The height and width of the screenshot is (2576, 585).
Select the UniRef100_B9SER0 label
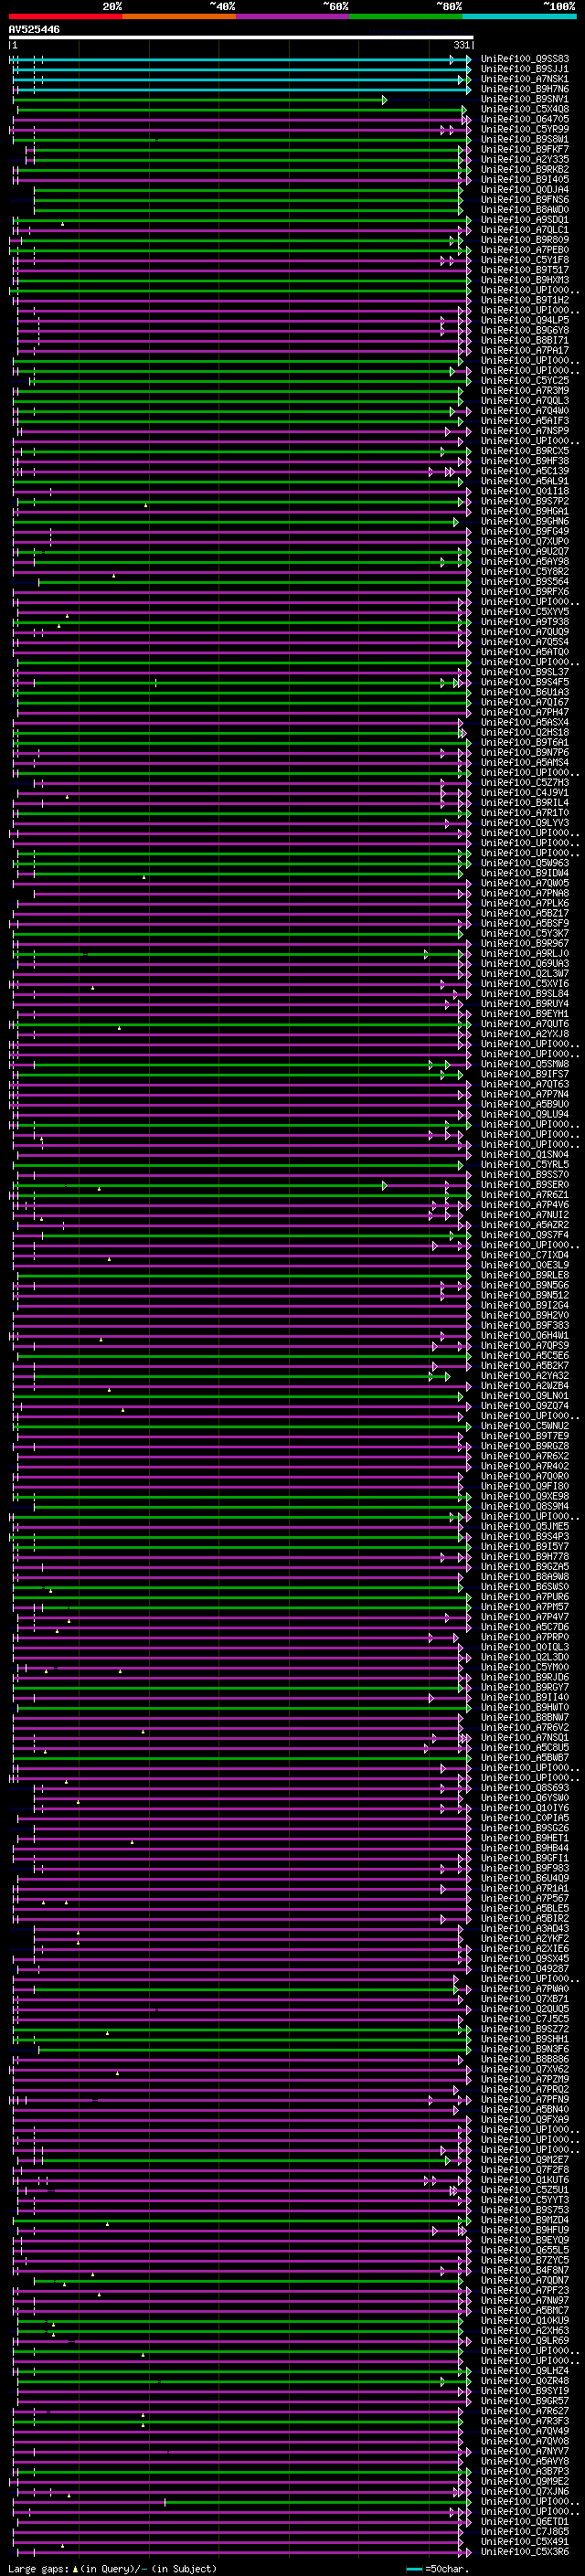click(x=525, y=1185)
